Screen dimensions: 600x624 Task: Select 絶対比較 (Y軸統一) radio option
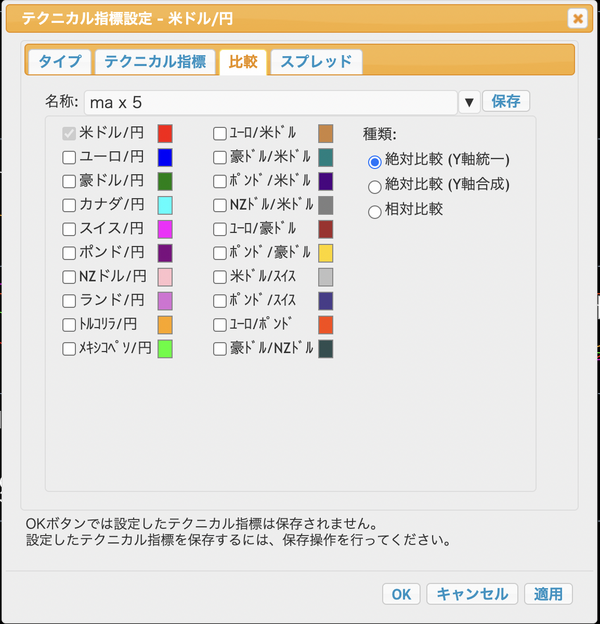coord(375,160)
